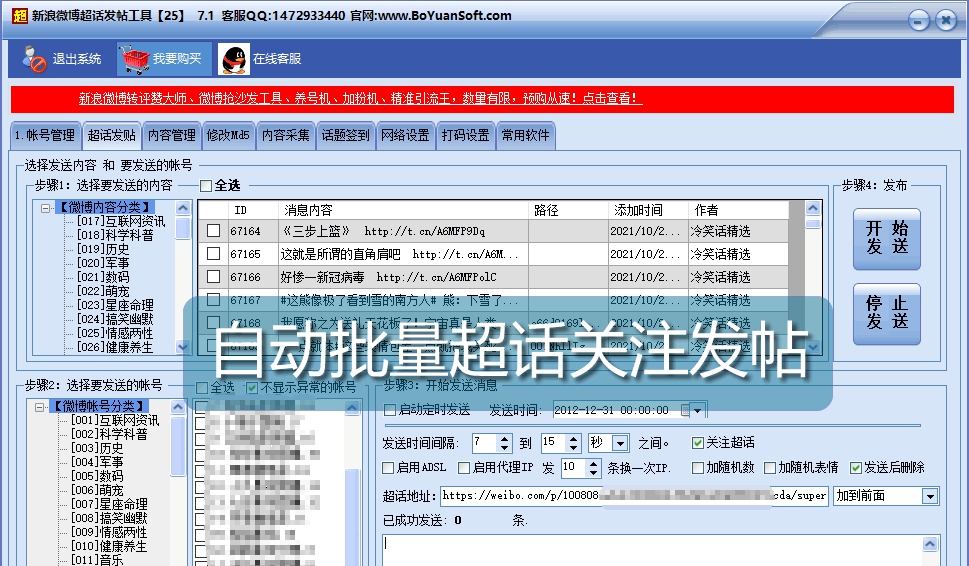Check the box for row 67165
Image resolution: width=969 pixels, height=566 pixels.
214,253
